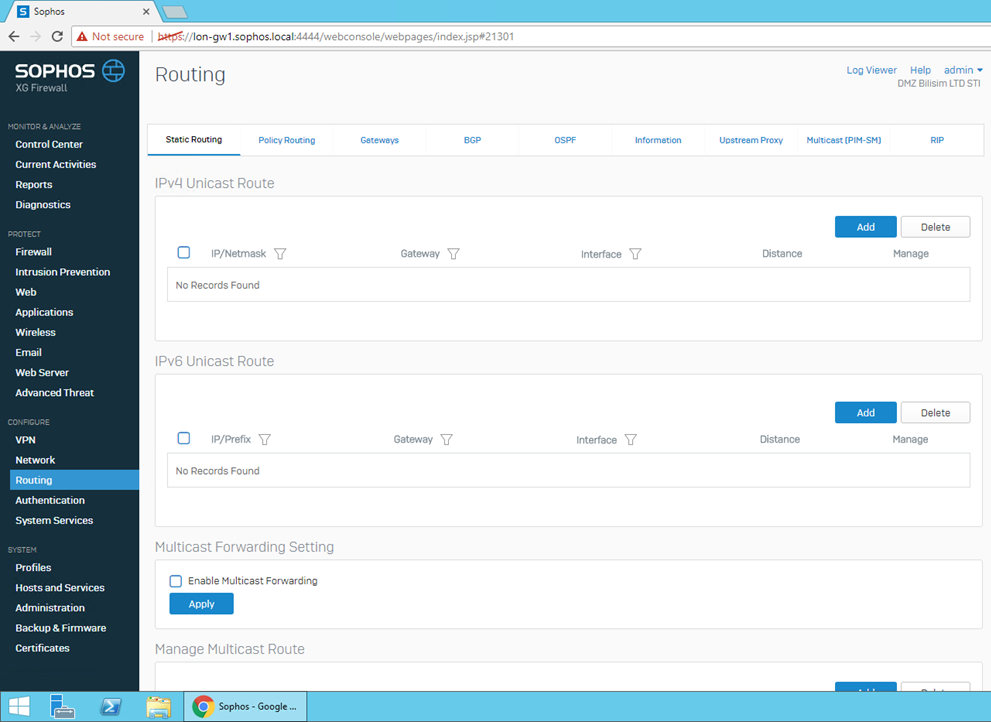Tick the IPv4 select-all checkbox
991x722 pixels.
(184, 253)
